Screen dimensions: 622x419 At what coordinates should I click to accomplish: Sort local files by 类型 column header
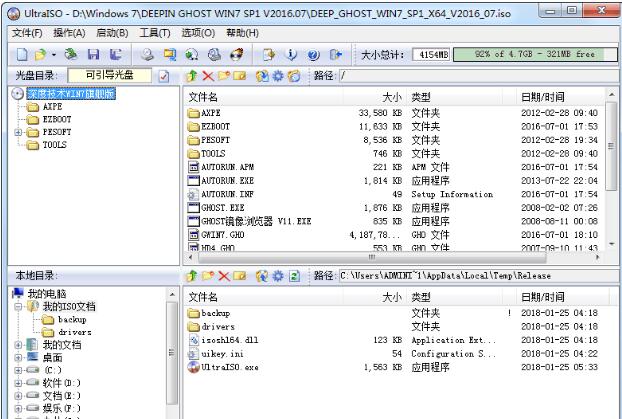454,297
